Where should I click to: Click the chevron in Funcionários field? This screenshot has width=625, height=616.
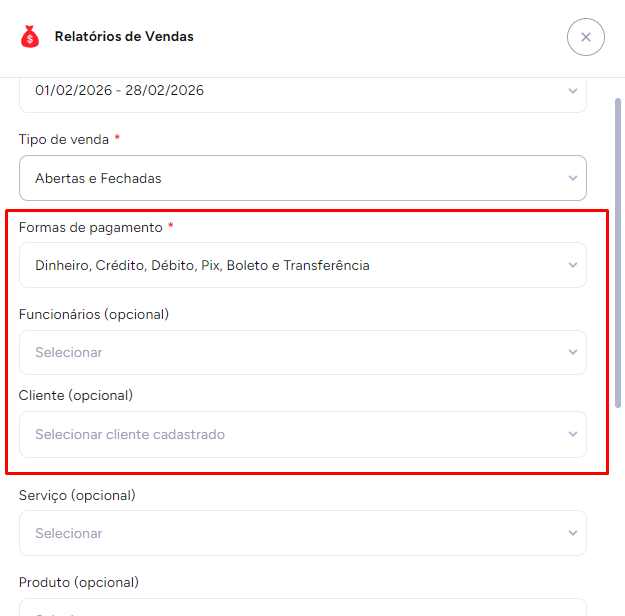[x=573, y=352]
